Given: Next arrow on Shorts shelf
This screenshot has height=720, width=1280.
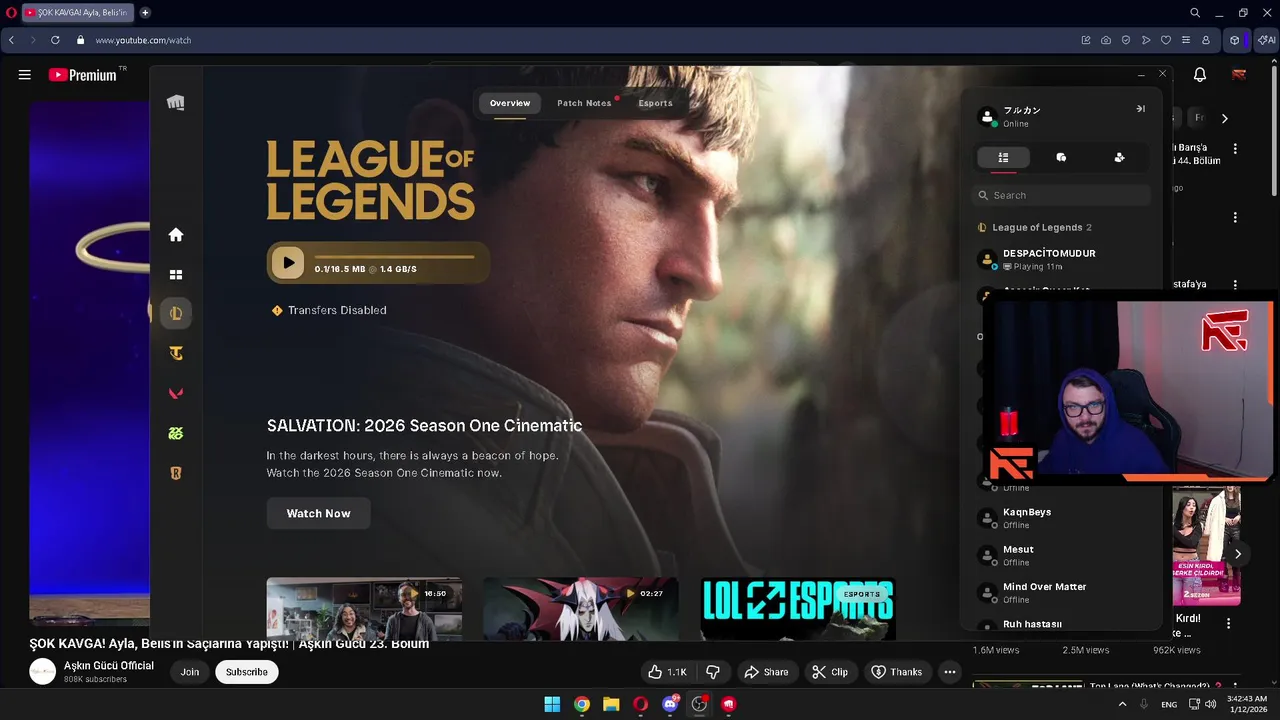Looking at the screenshot, I should point(1238,554).
